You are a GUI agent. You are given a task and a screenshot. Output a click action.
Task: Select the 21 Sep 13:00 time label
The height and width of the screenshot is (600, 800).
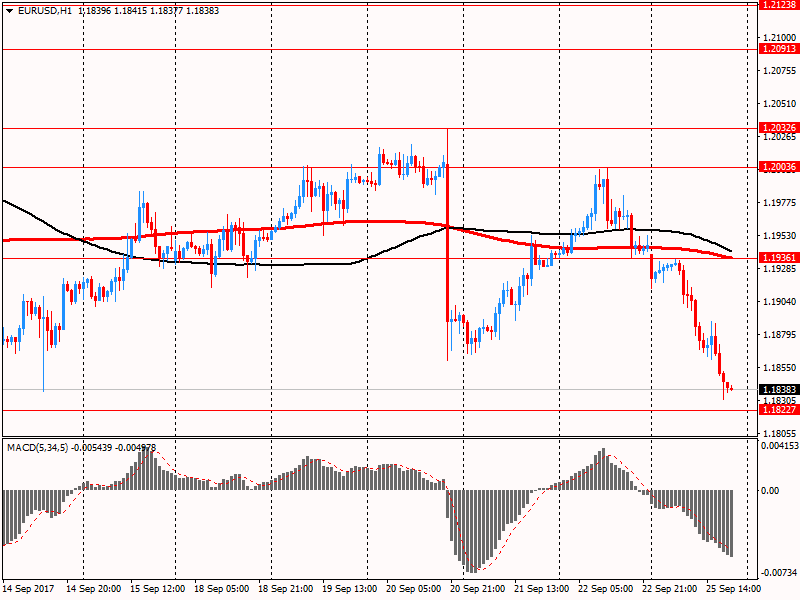pyautogui.click(x=541, y=589)
